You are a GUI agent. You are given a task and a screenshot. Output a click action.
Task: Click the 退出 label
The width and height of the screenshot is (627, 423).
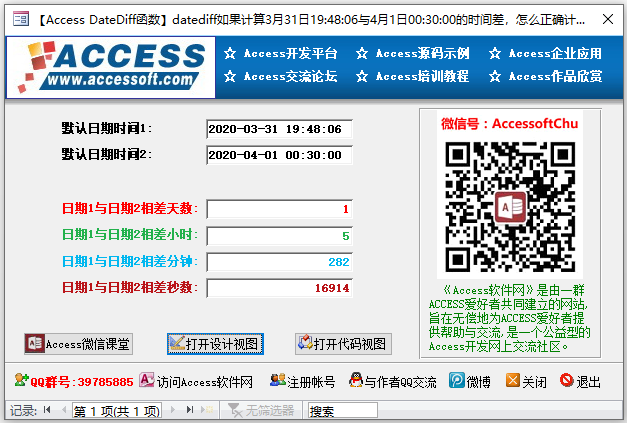588,382
